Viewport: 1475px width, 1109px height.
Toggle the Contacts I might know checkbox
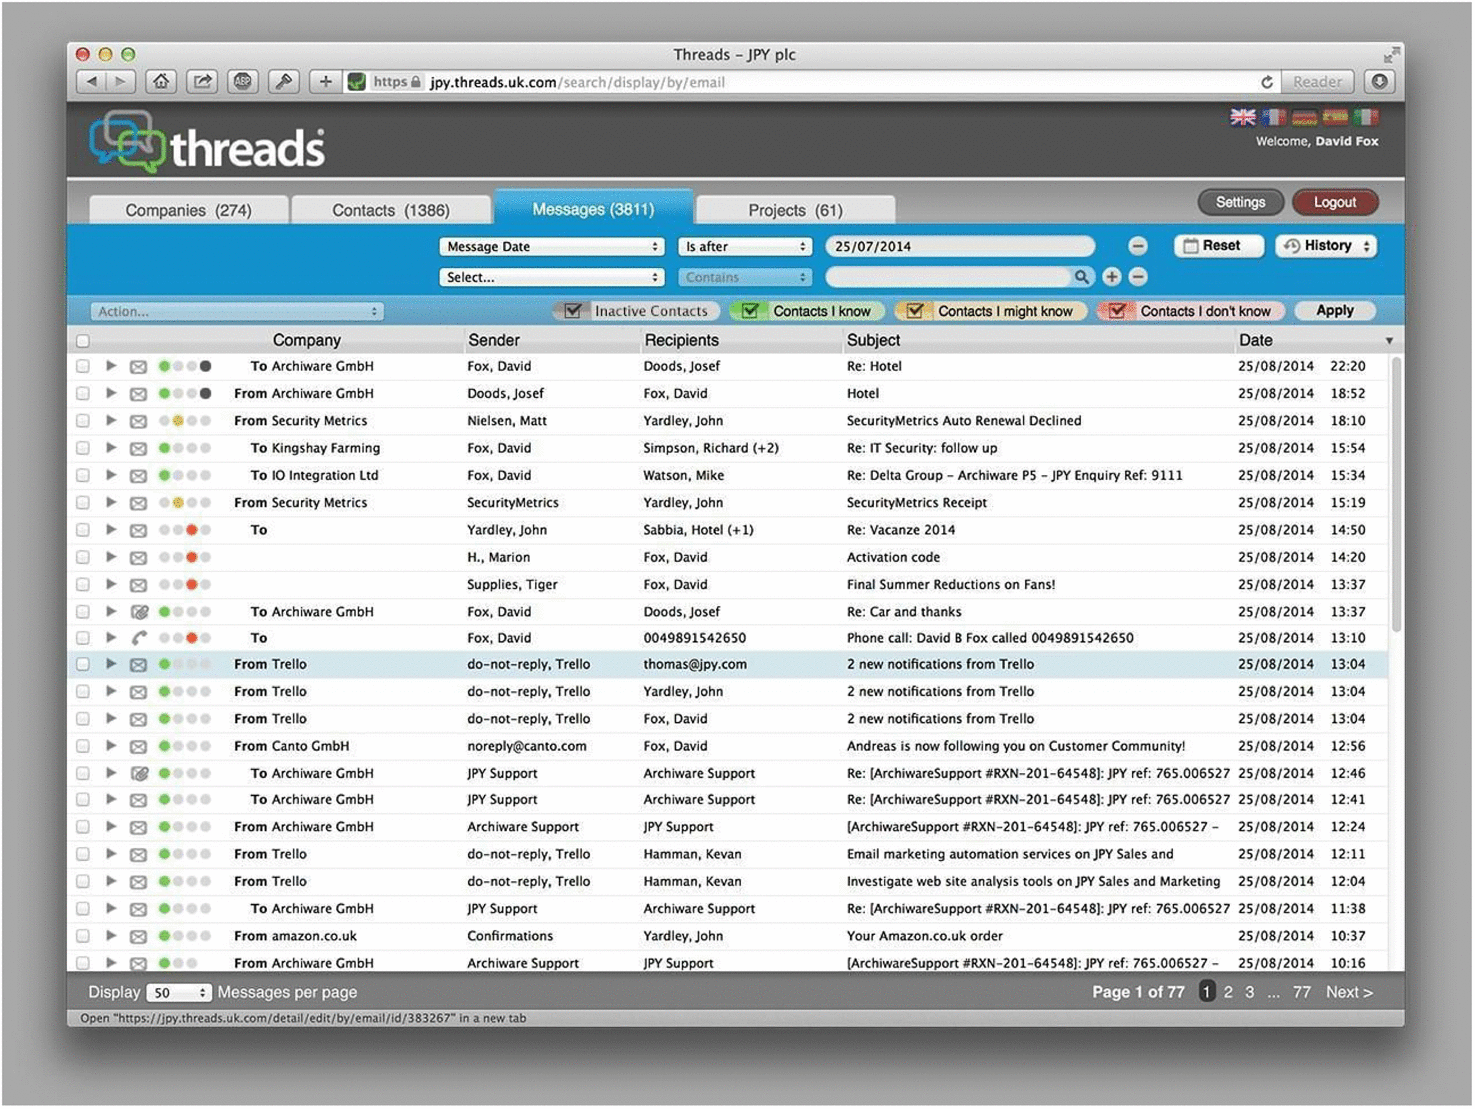(x=915, y=311)
